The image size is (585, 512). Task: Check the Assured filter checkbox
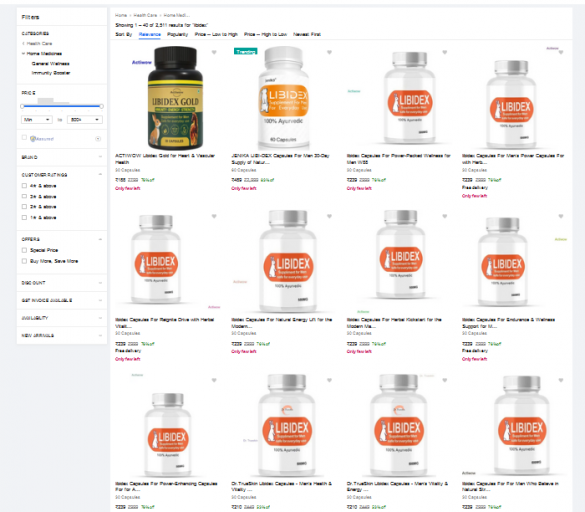tap(24, 138)
